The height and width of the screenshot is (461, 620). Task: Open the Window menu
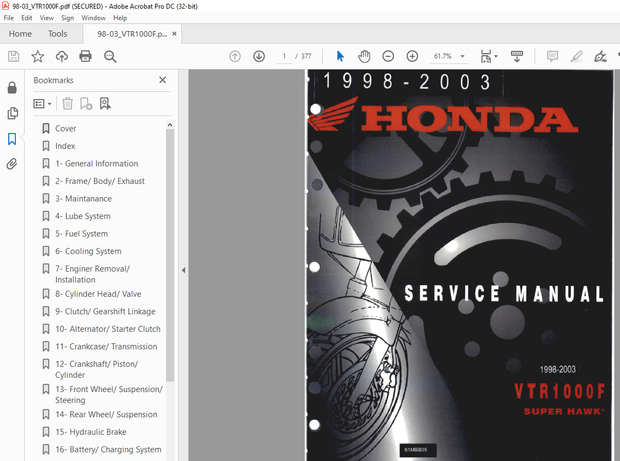coord(94,18)
